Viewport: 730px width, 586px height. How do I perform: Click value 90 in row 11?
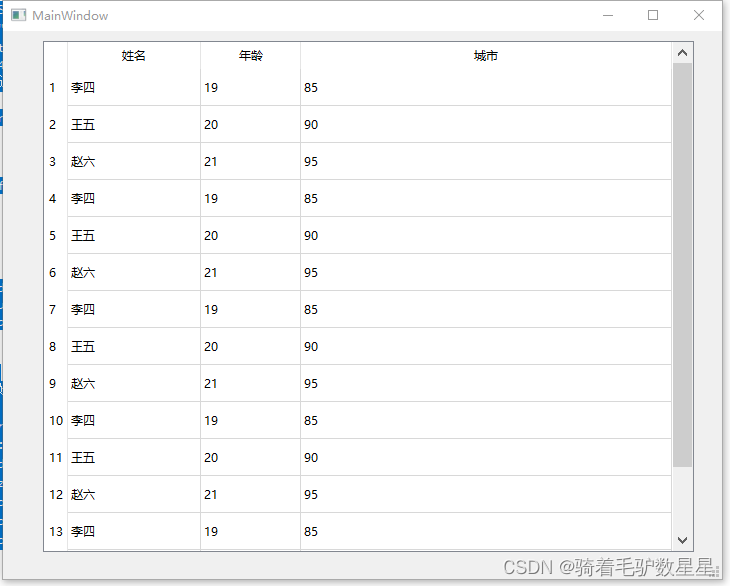click(486, 458)
